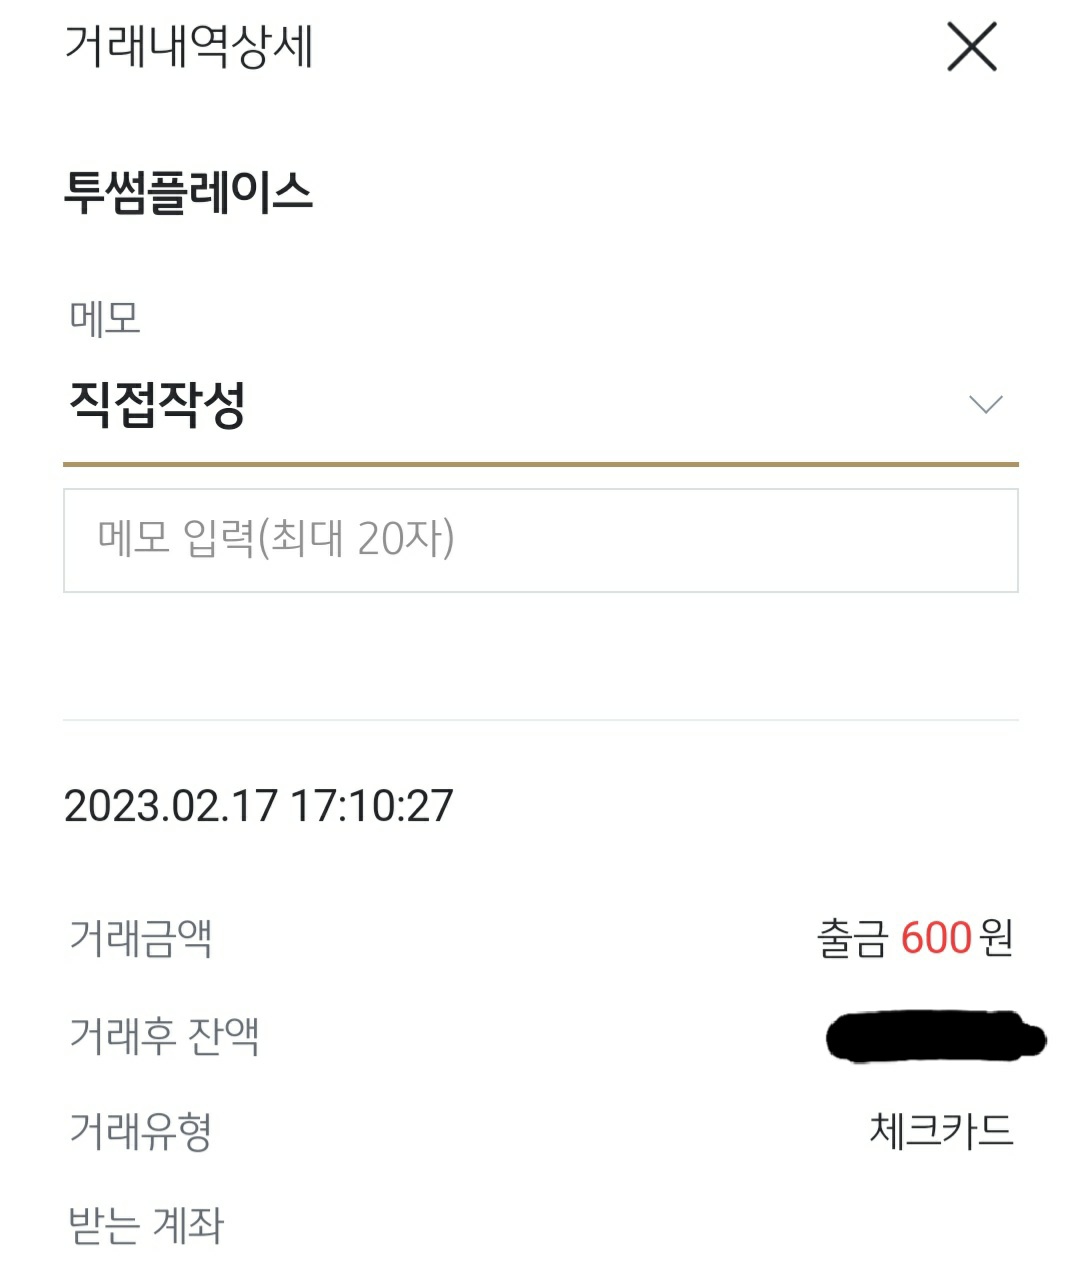Open the 직접작성 memo dropdown
The width and height of the screenshot is (1080, 1279).
(x=157, y=405)
